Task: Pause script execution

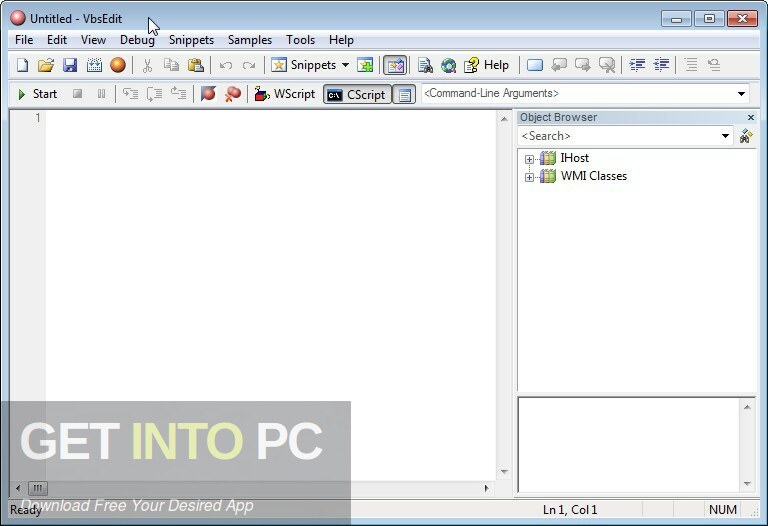Action: click(x=101, y=94)
